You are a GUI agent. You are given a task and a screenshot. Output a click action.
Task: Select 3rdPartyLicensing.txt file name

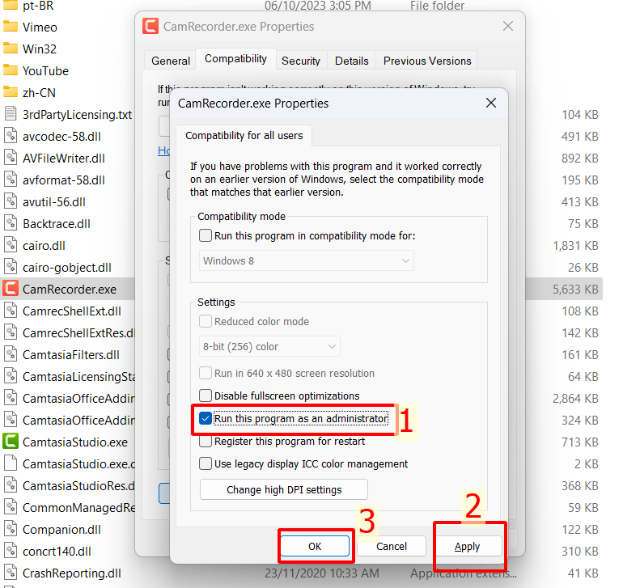coord(77,115)
